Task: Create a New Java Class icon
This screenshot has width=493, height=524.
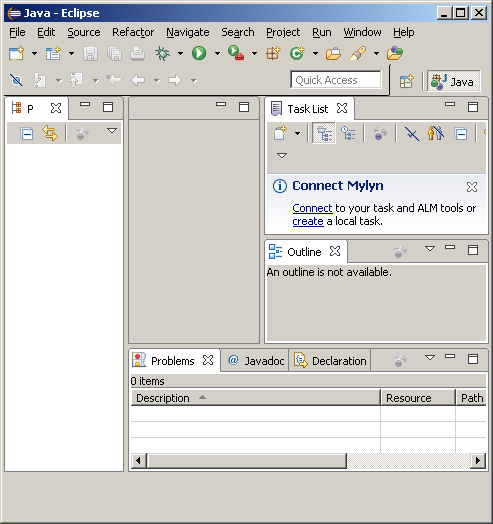Action: (x=297, y=53)
